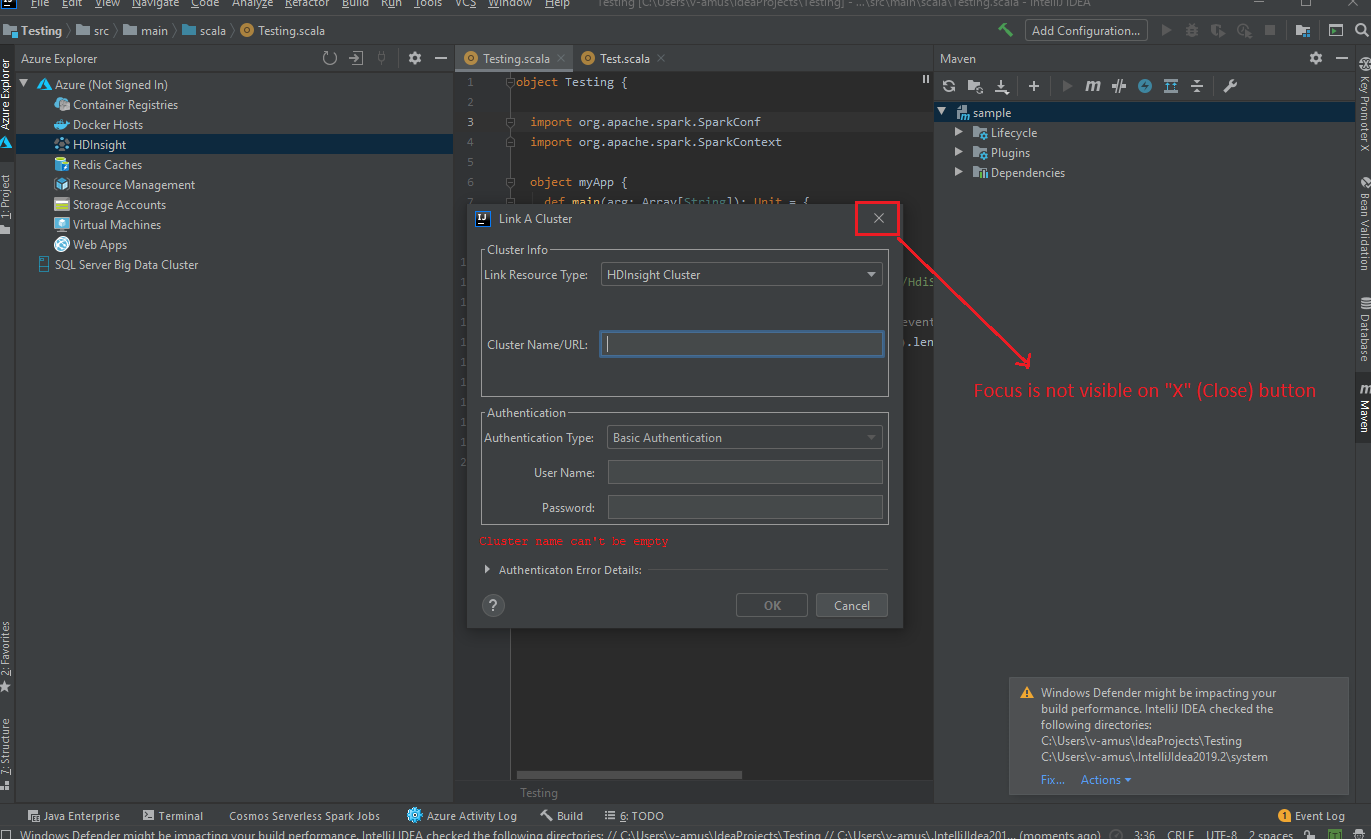The height and width of the screenshot is (839, 1371).
Task: Open the Navigate menu
Action: (x=155, y=4)
